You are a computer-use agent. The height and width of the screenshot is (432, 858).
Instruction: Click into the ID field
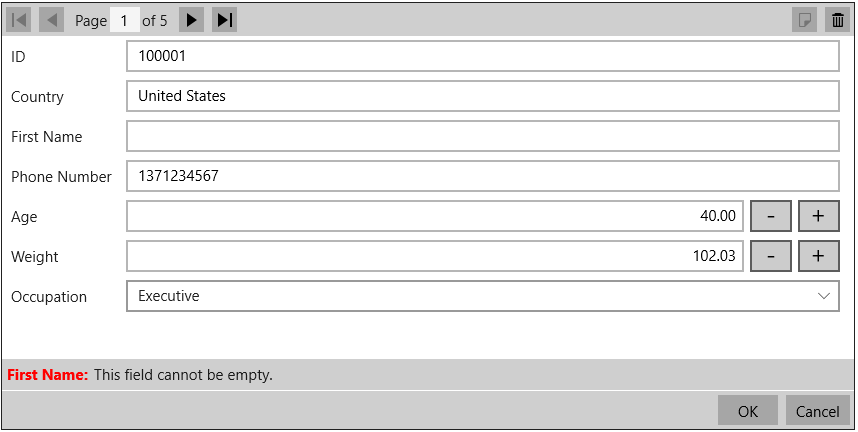click(x=482, y=57)
